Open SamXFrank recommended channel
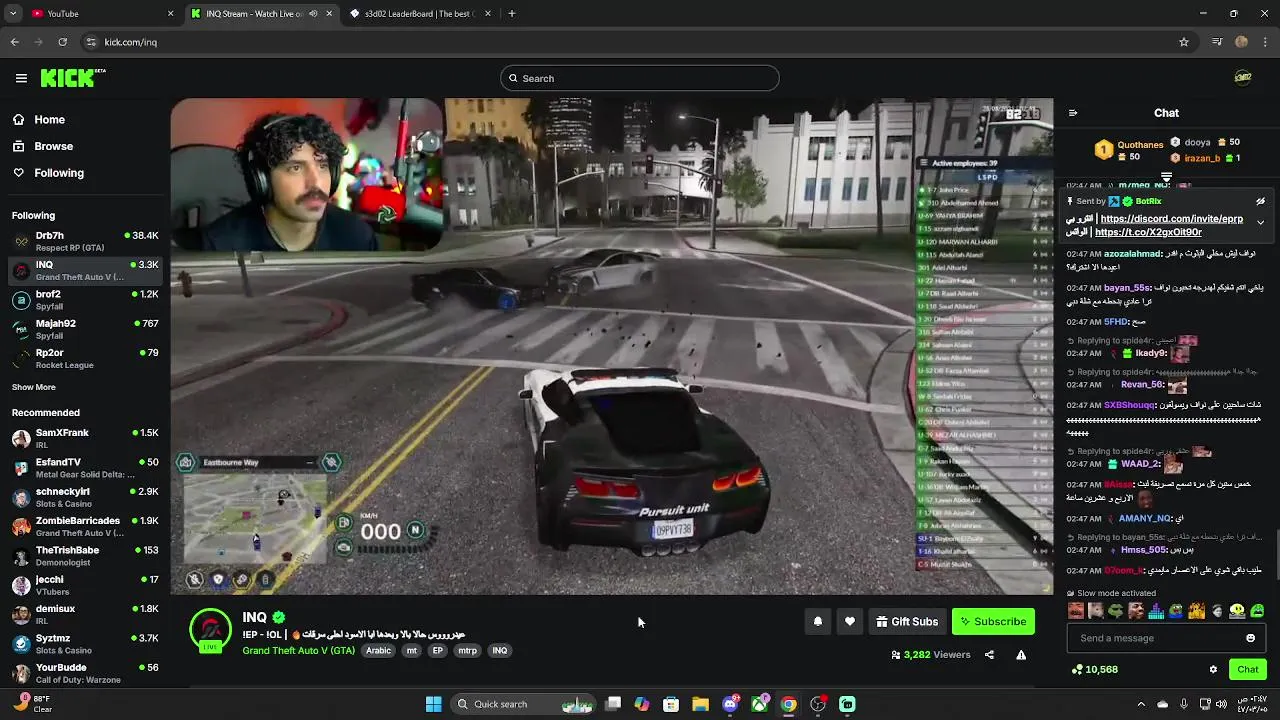Screen dimensions: 1280x720 tap(84, 438)
